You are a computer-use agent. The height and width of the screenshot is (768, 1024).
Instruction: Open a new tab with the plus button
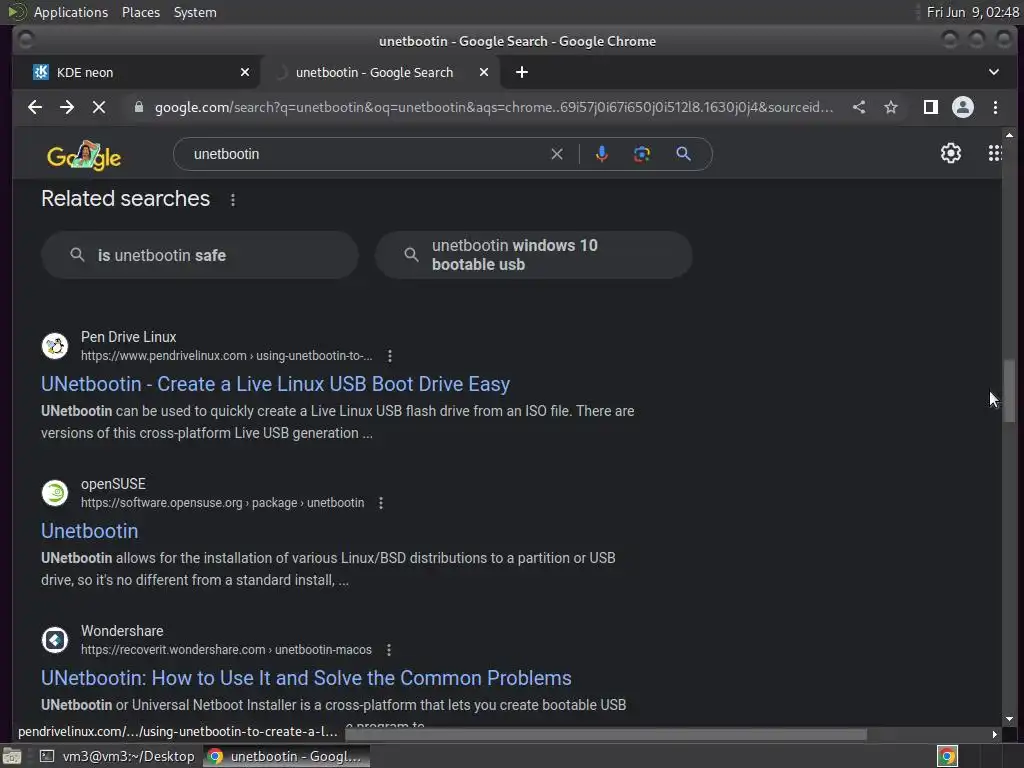(522, 72)
